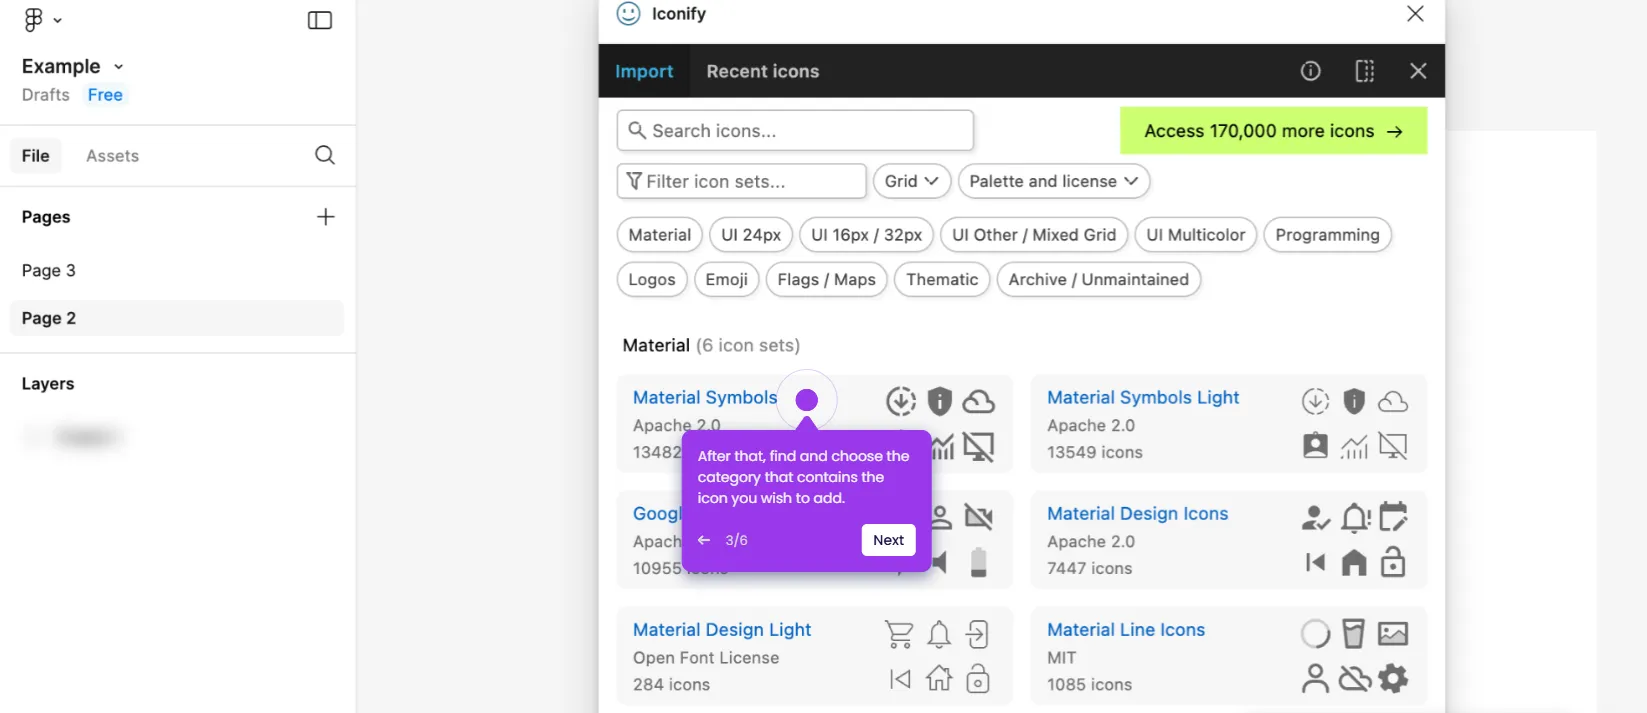Click Access 170,000 more icons button
This screenshot has width=1647, height=713.
[1273, 131]
